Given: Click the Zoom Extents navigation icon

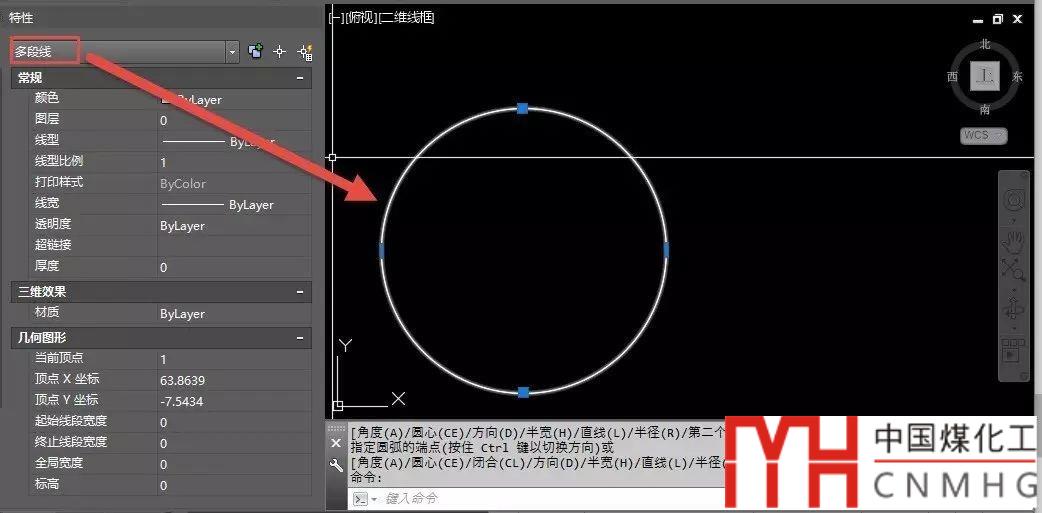Looking at the screenshot, I should [1013, 270].
